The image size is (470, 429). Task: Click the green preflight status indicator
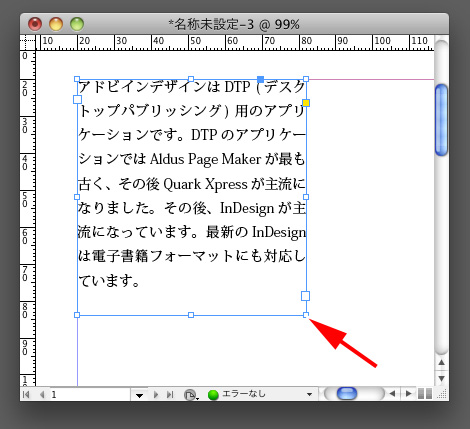213,395
